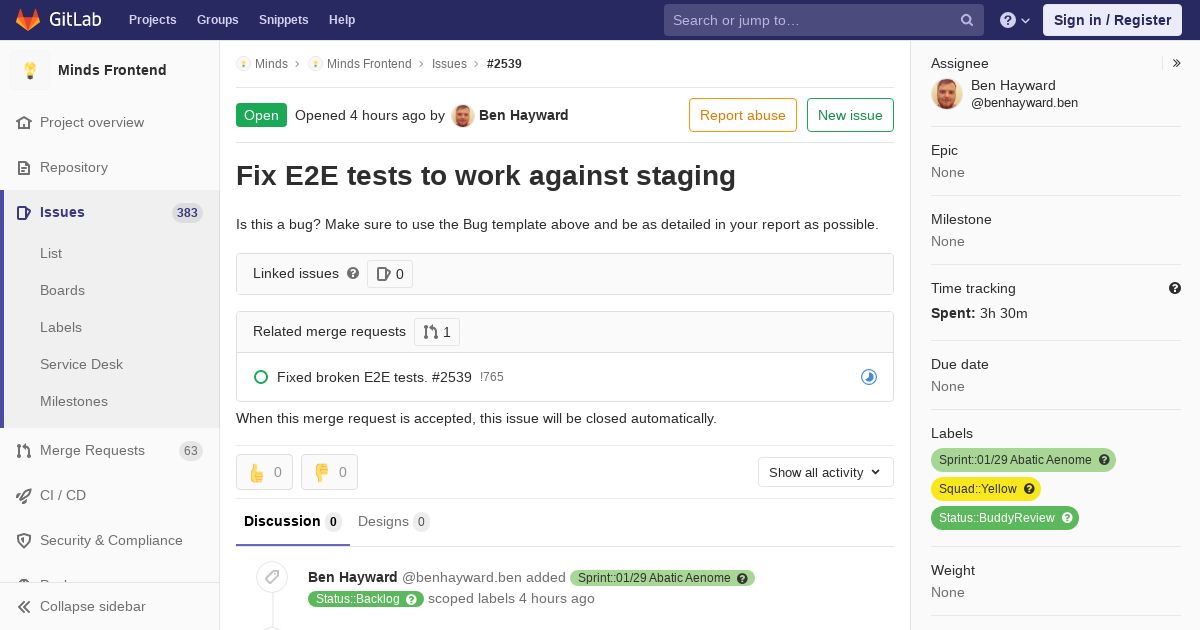Open the Fixed broken E2E tests merge request
Image resolution: width=1200 pixels, height=630 pixels.
[x=374, y=377]
